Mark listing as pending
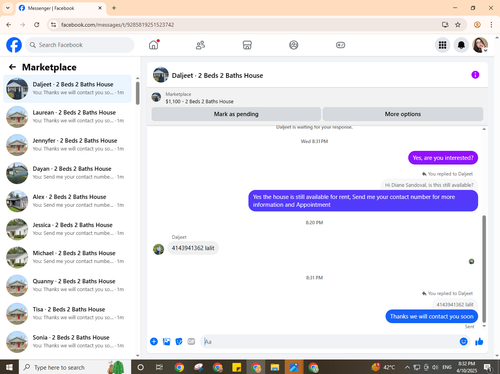 (x=236, y=114)
